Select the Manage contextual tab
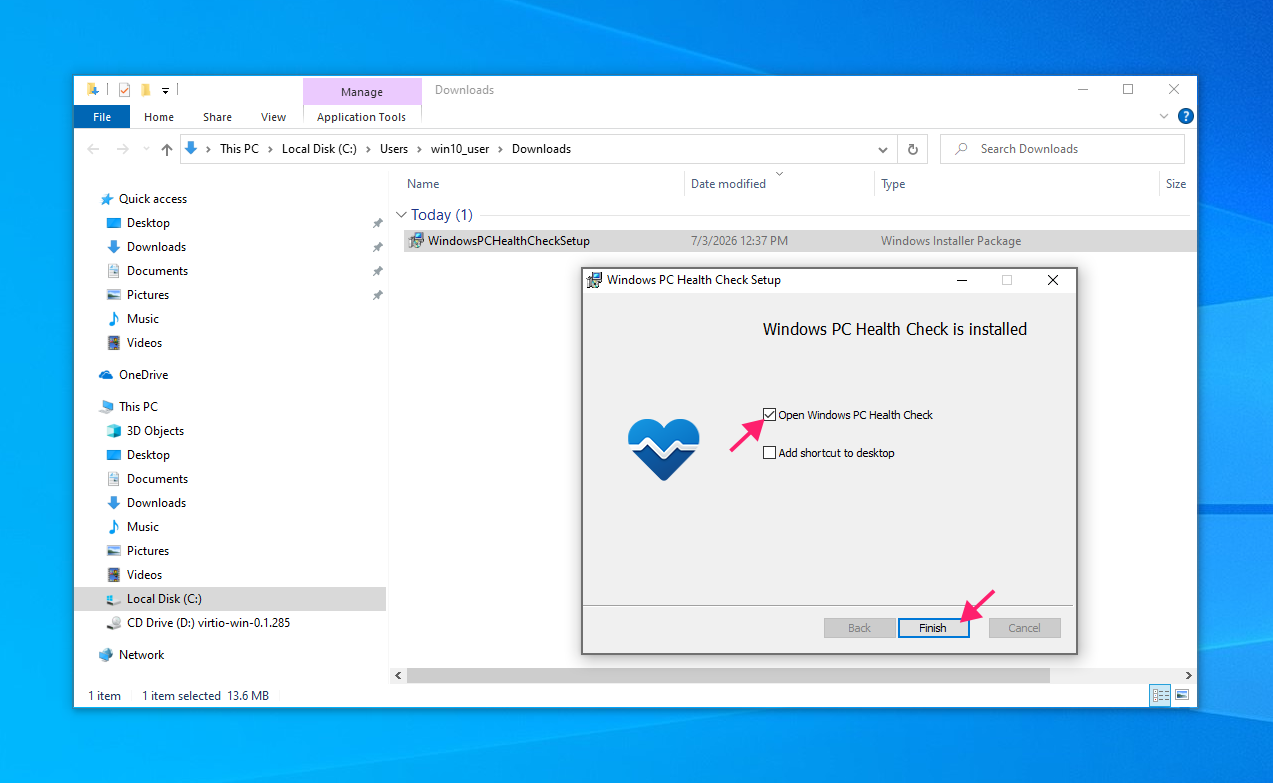The width and height of the screenshot is (1273, 783). coord(362,92)
